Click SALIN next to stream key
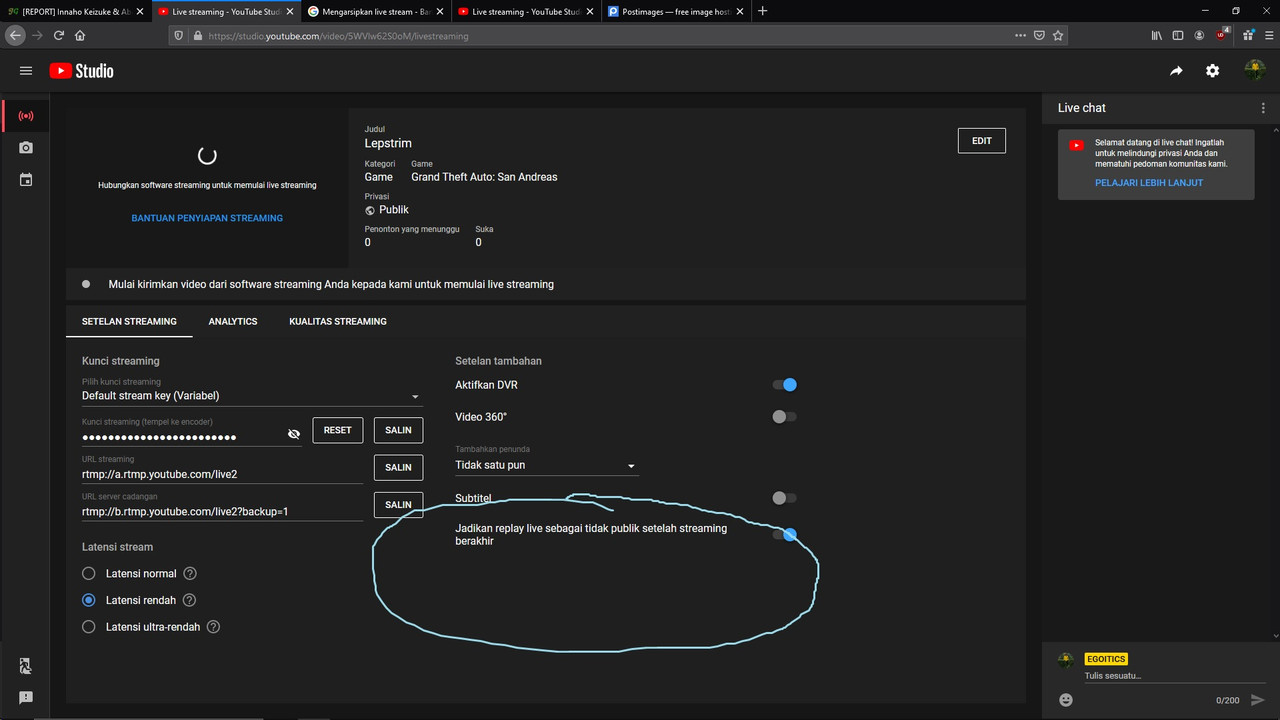This screenshot has height=720, width=1280. 398,430
